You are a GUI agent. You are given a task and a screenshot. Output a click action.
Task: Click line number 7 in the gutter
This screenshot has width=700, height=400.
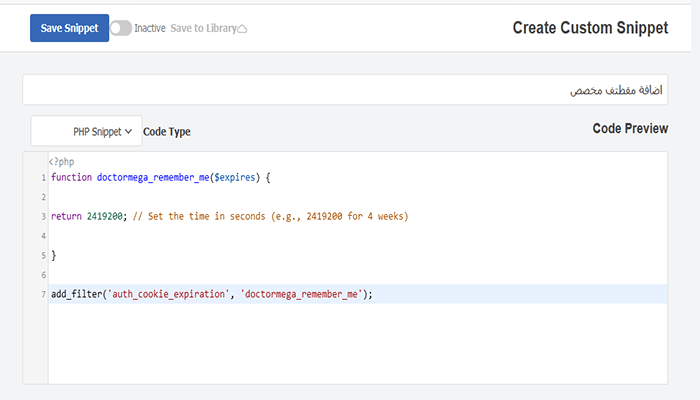[x=43, y=294]
